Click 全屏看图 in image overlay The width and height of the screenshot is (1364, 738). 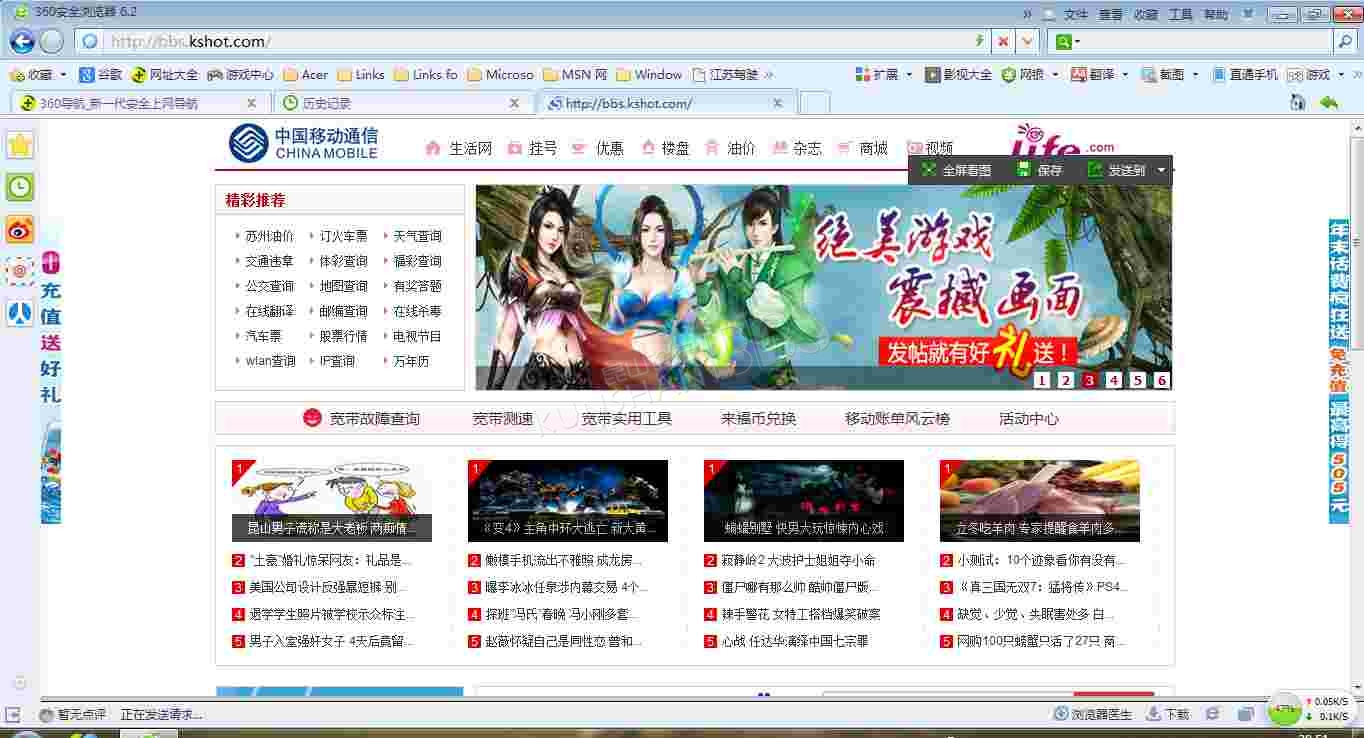point(957,170)
